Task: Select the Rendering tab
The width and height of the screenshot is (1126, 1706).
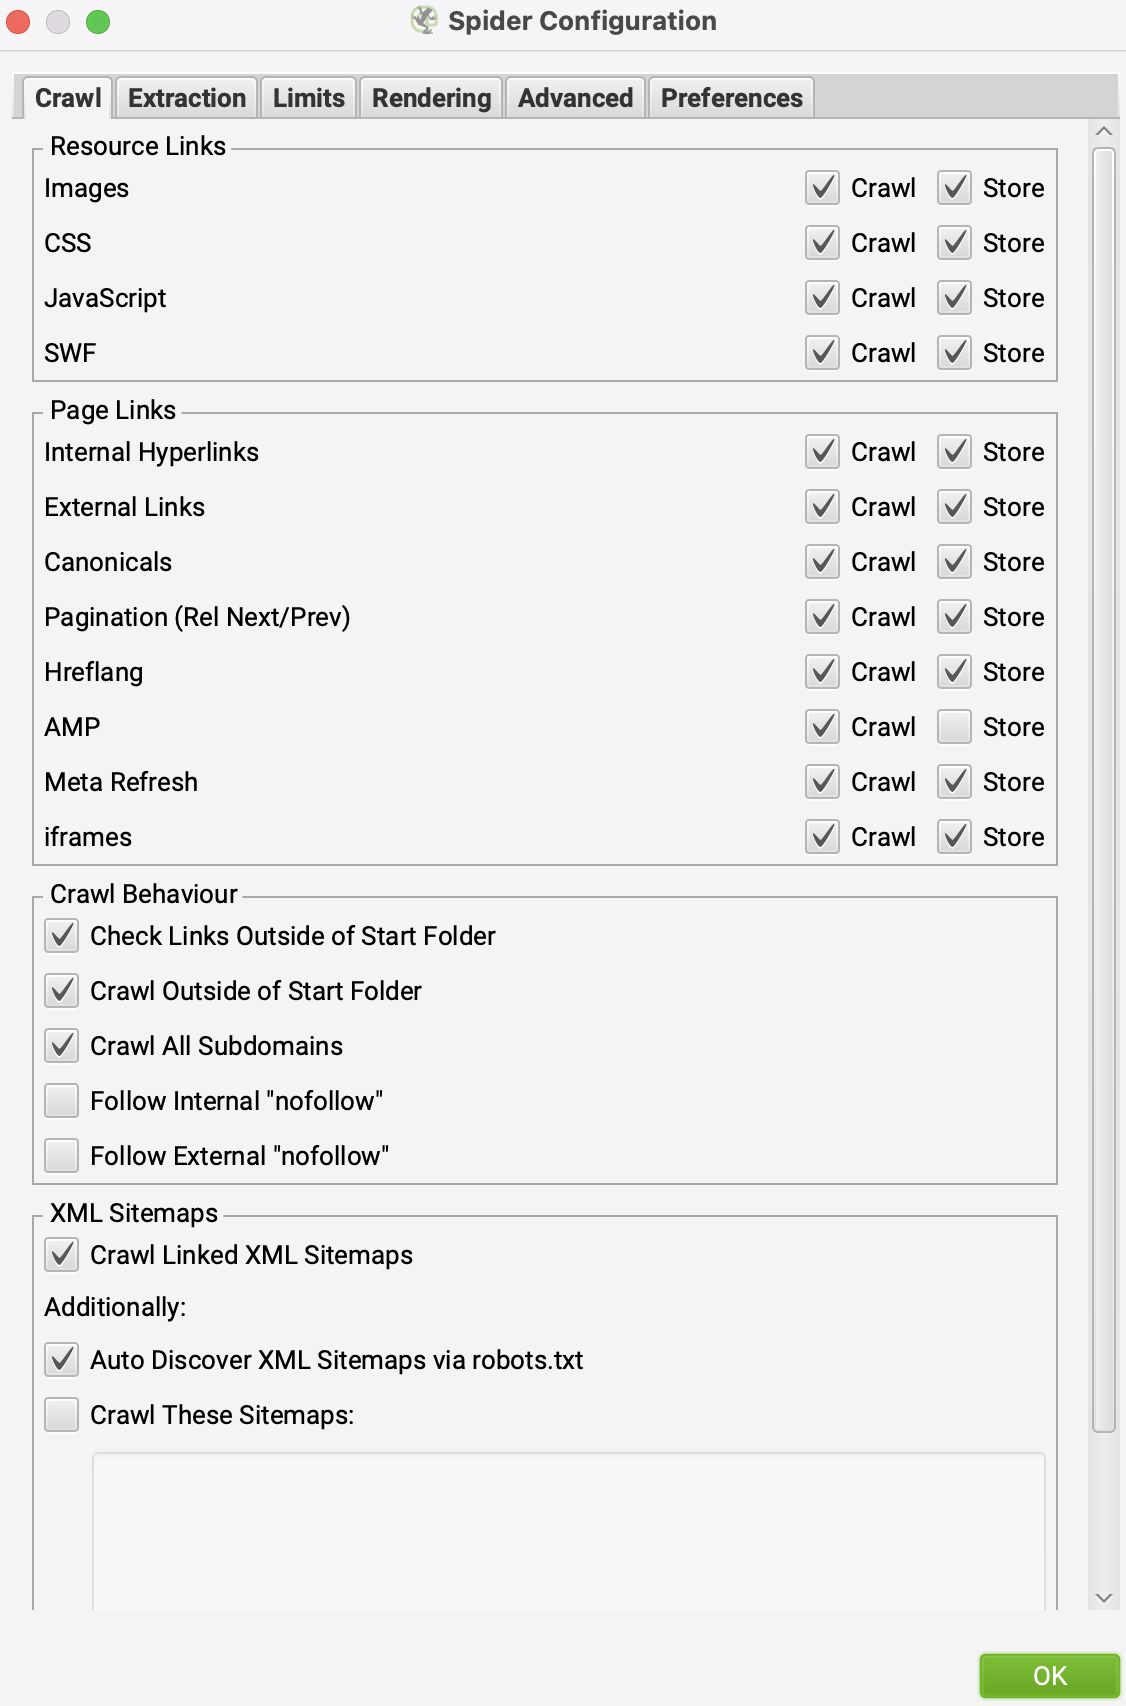Action: click(431, 98)
